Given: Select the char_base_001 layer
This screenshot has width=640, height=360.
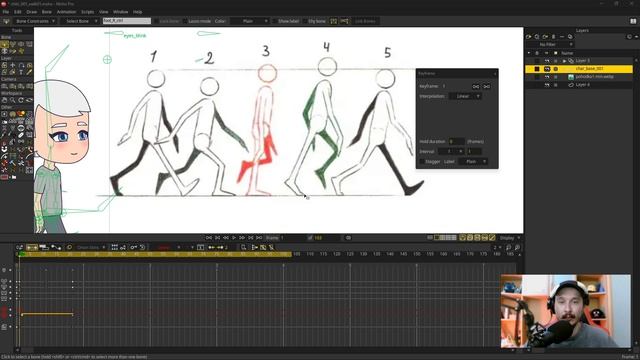Looking at the screenshot, I should (x=579, y=69).
